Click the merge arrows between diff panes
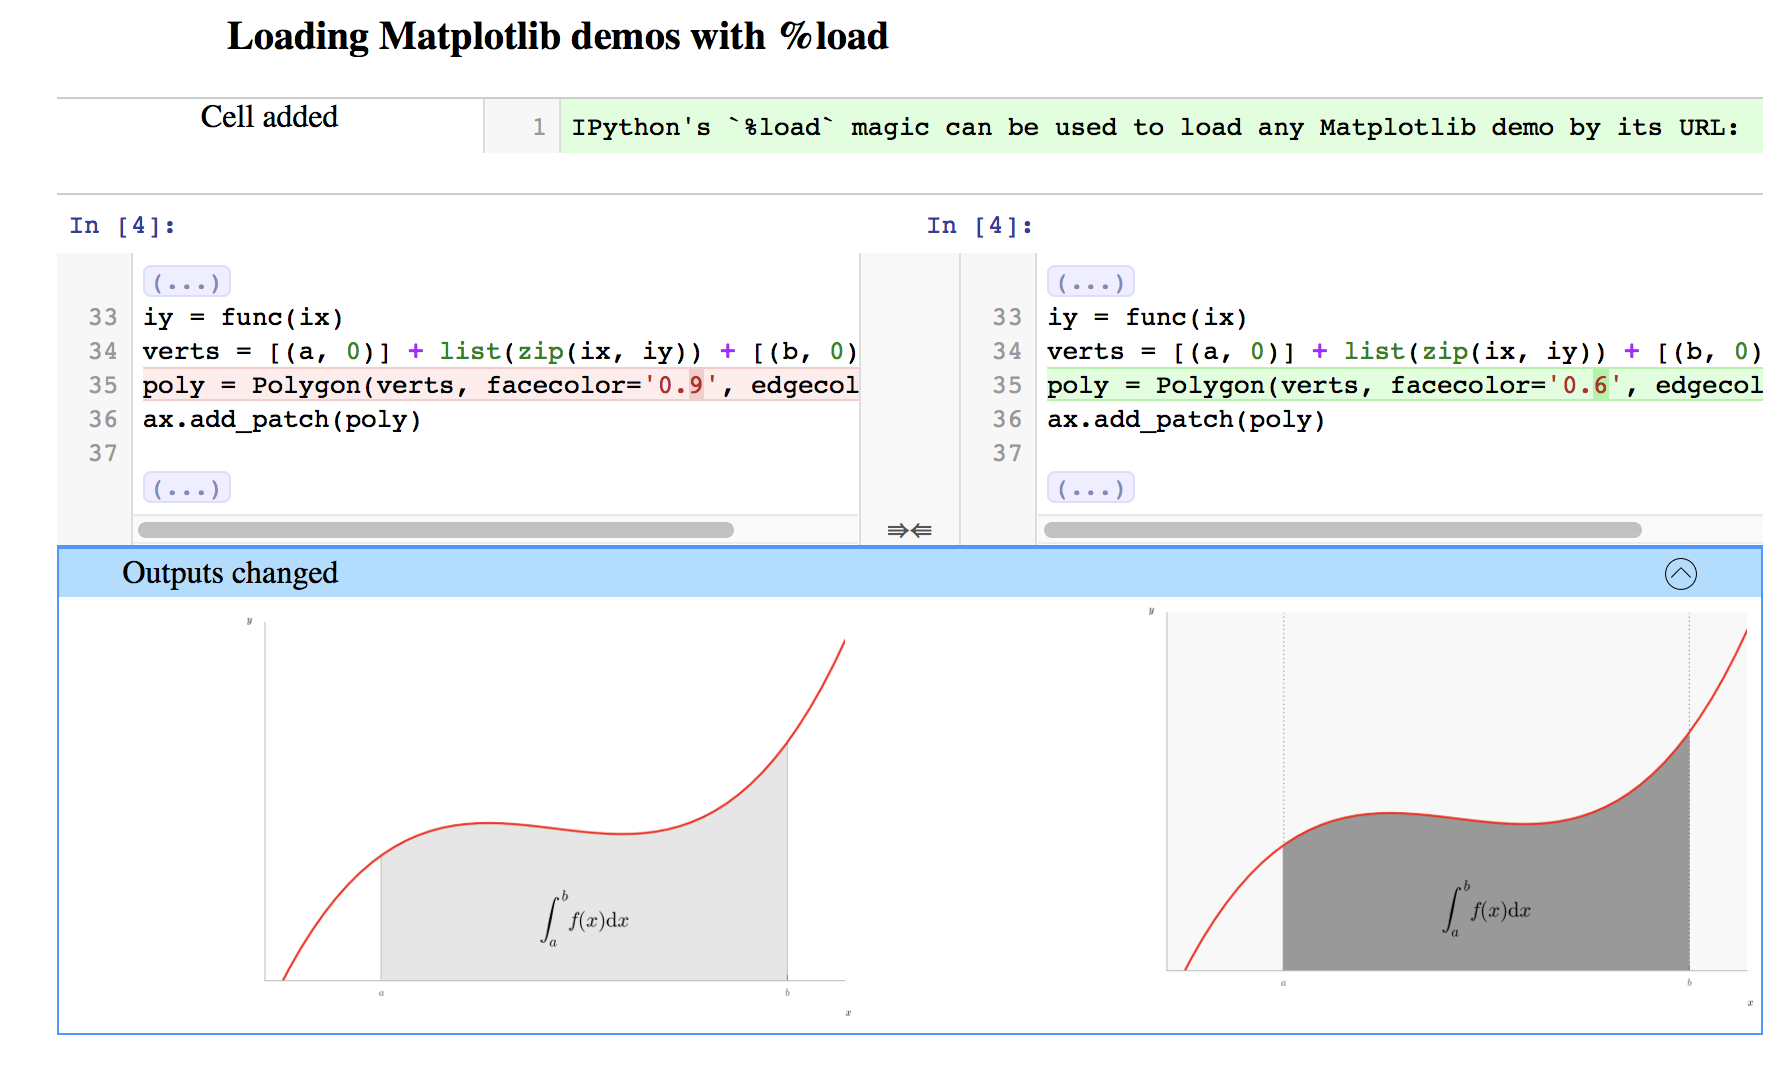 point(909,530)
